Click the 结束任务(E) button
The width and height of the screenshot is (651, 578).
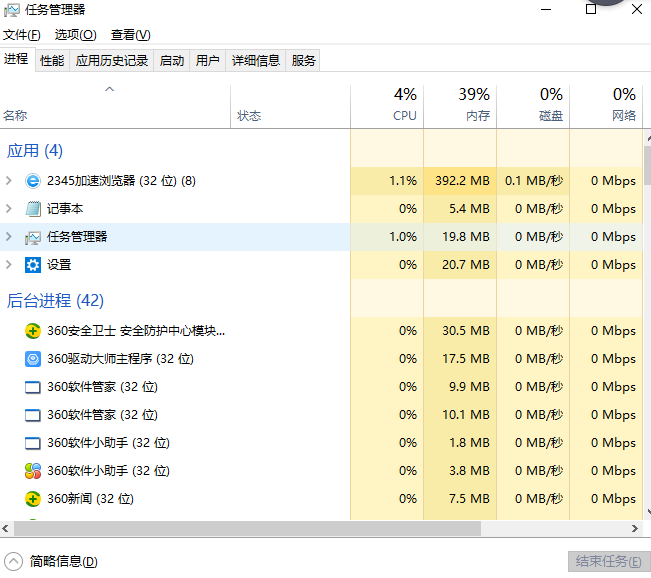[x=608, y=562]
